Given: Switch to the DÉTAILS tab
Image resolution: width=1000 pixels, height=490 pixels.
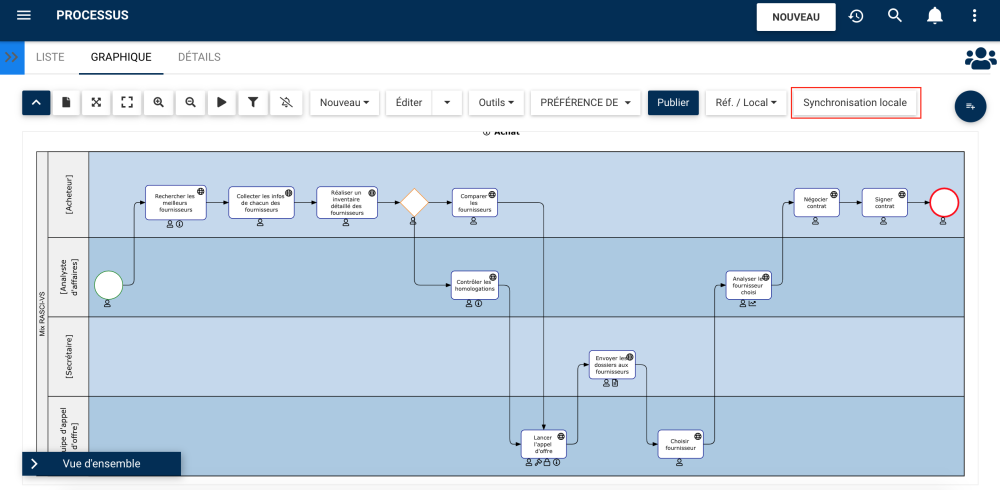Looking at the screenshot, I should [199, 57].
